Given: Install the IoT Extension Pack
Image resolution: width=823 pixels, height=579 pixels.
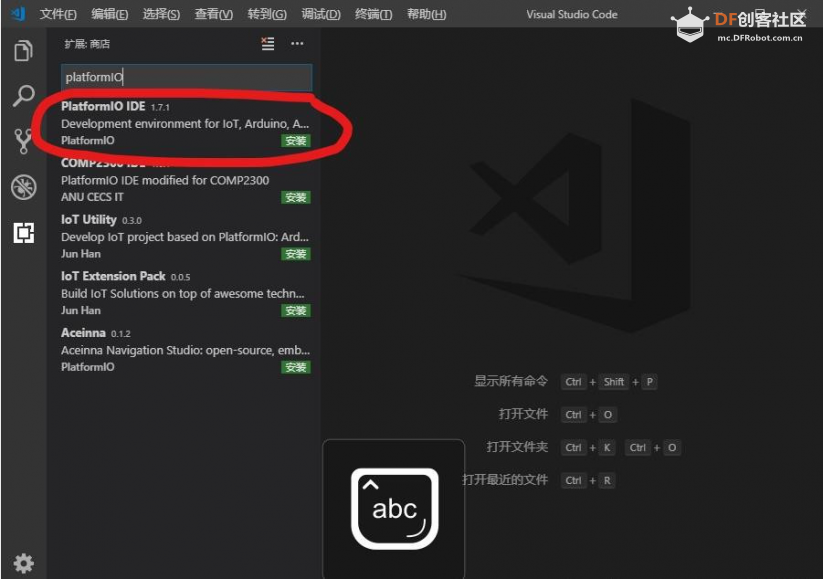Looking at the screenshot, I should click(296, 311).
